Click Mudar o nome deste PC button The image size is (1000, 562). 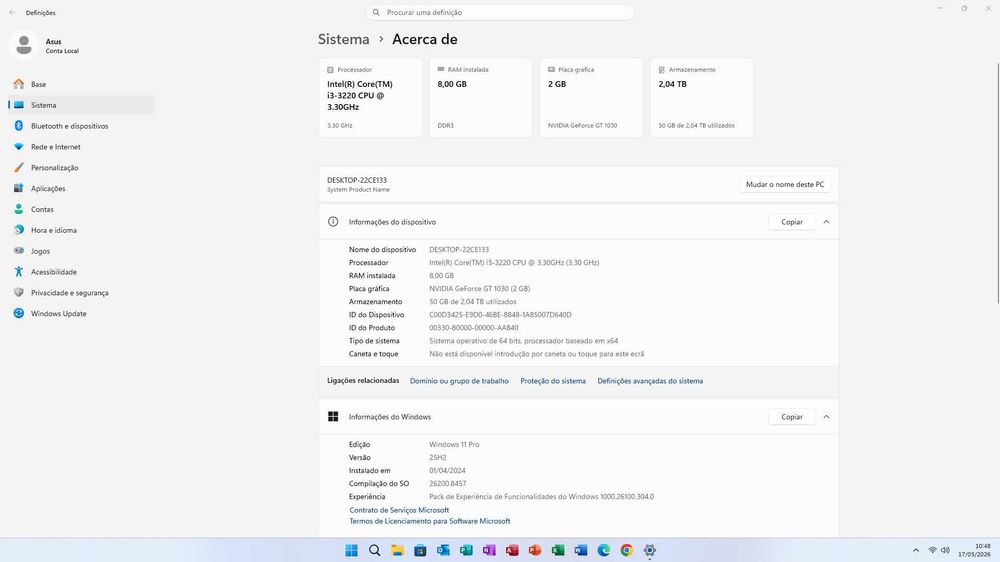click(785, 184)
